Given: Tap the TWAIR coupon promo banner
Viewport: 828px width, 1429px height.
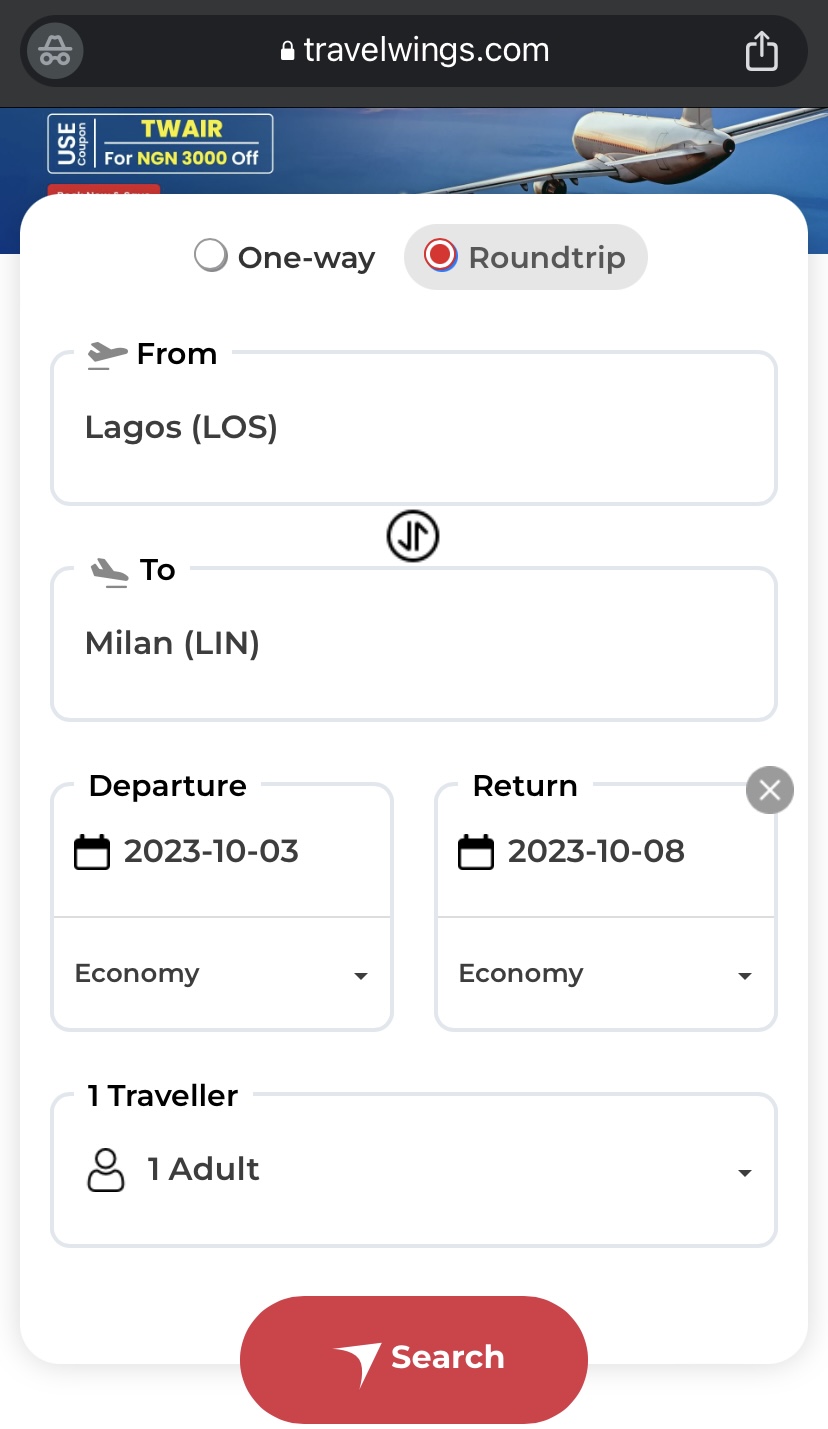Looking at the screenshot, I should pos(161,143).
